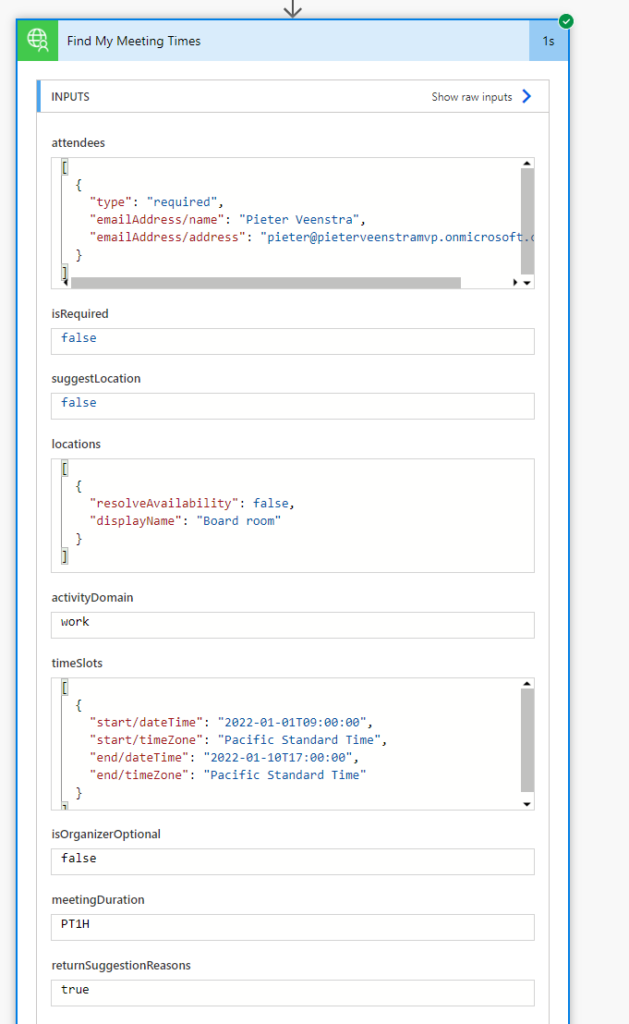The image size is (629, 1024).
Task: Click the start/dateTime value 2022-01-01T09:00:00
Action: pyautogui.click(x=292, y=722)
